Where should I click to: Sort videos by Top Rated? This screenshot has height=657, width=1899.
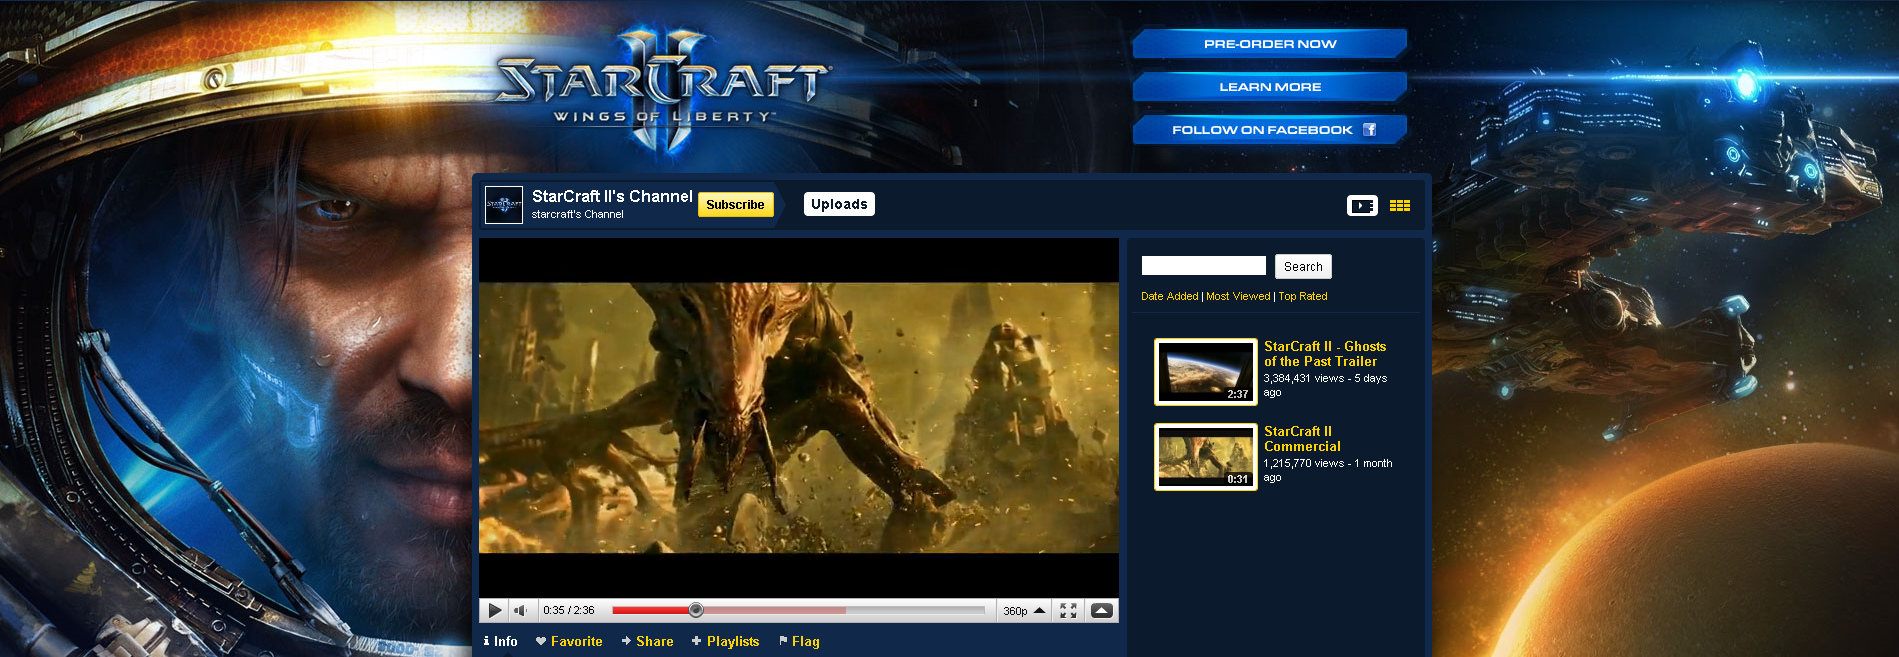pyautogui.click(x=1303, y=296)
